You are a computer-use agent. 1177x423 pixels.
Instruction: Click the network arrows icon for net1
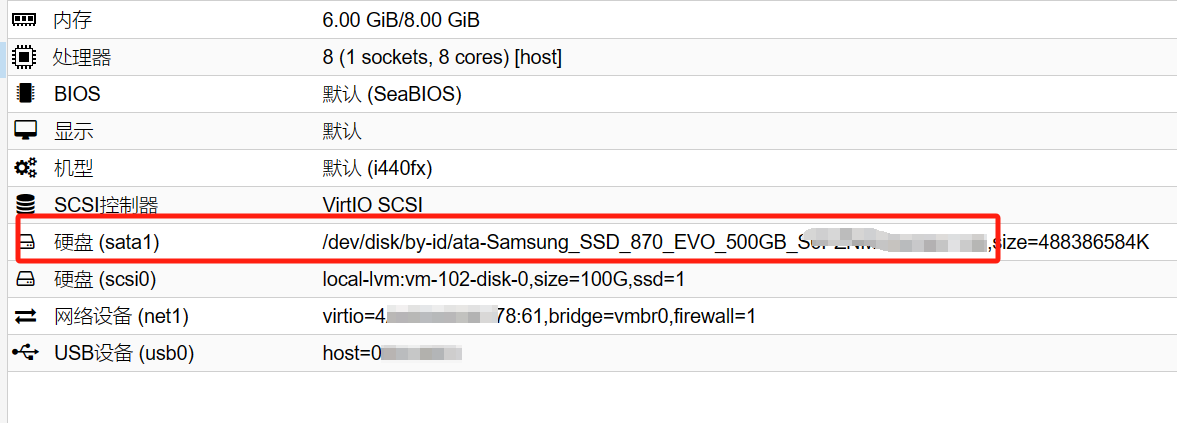click(x=25, y=316)
